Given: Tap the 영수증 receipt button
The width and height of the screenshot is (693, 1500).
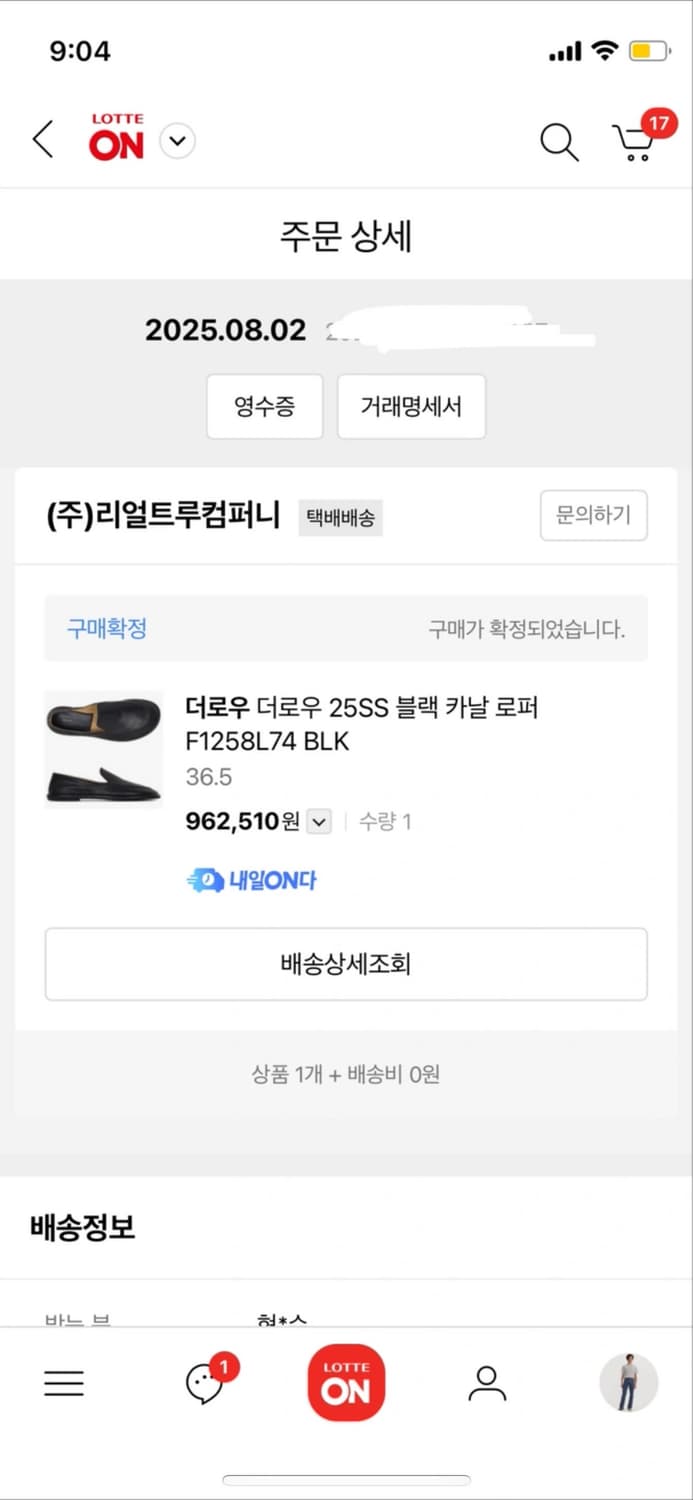Looking at the screenshot, I should (264, 406).
